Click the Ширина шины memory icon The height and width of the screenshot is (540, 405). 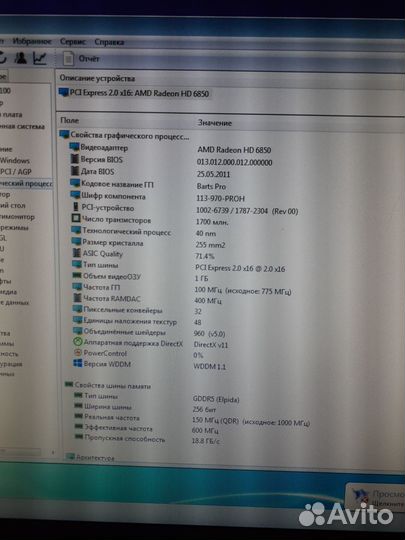click(79, 406)
